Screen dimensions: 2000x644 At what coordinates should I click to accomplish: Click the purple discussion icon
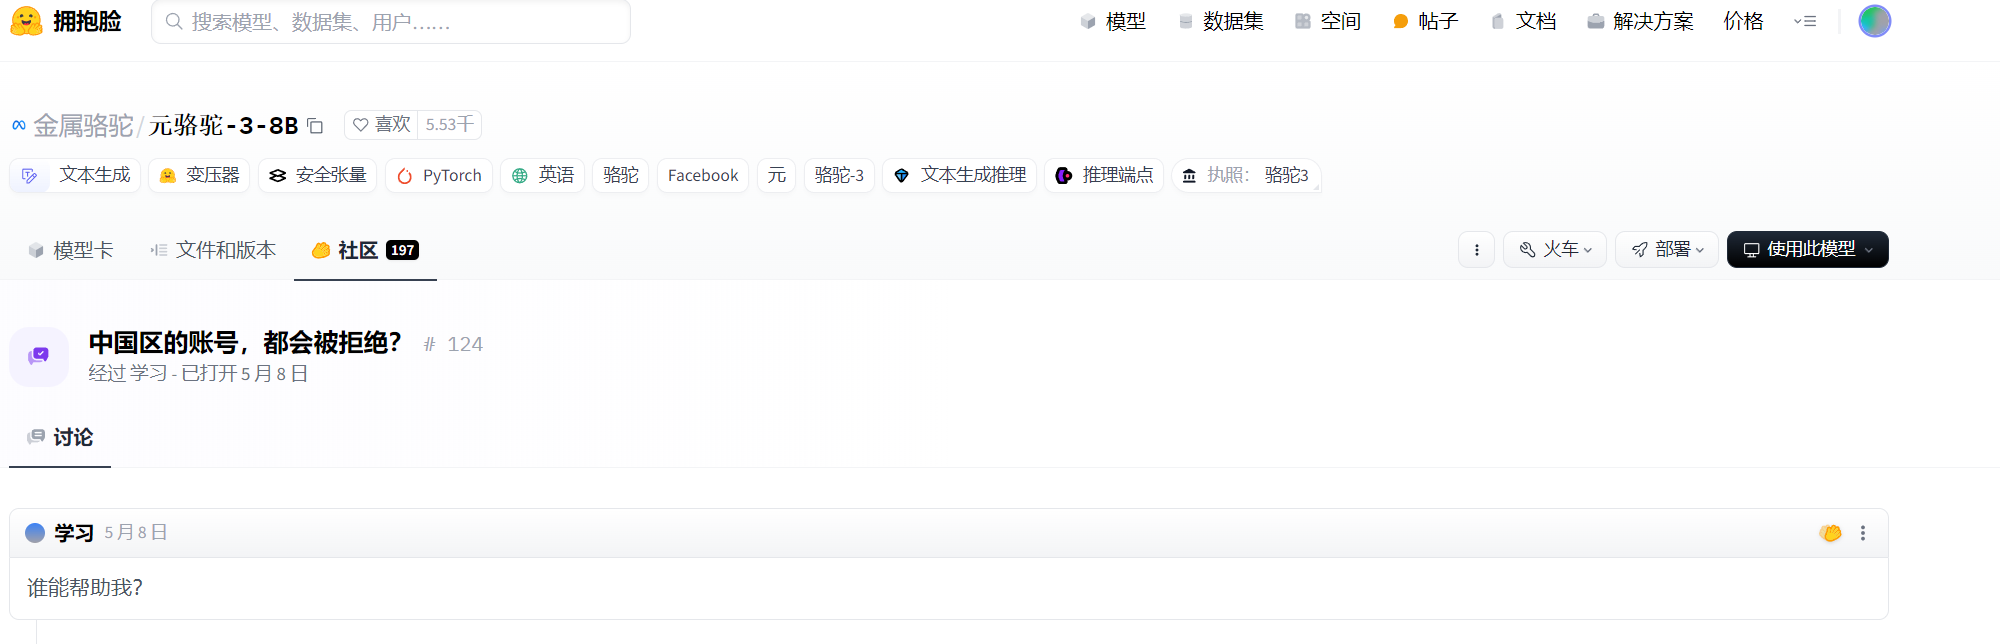tap(39, 356)
